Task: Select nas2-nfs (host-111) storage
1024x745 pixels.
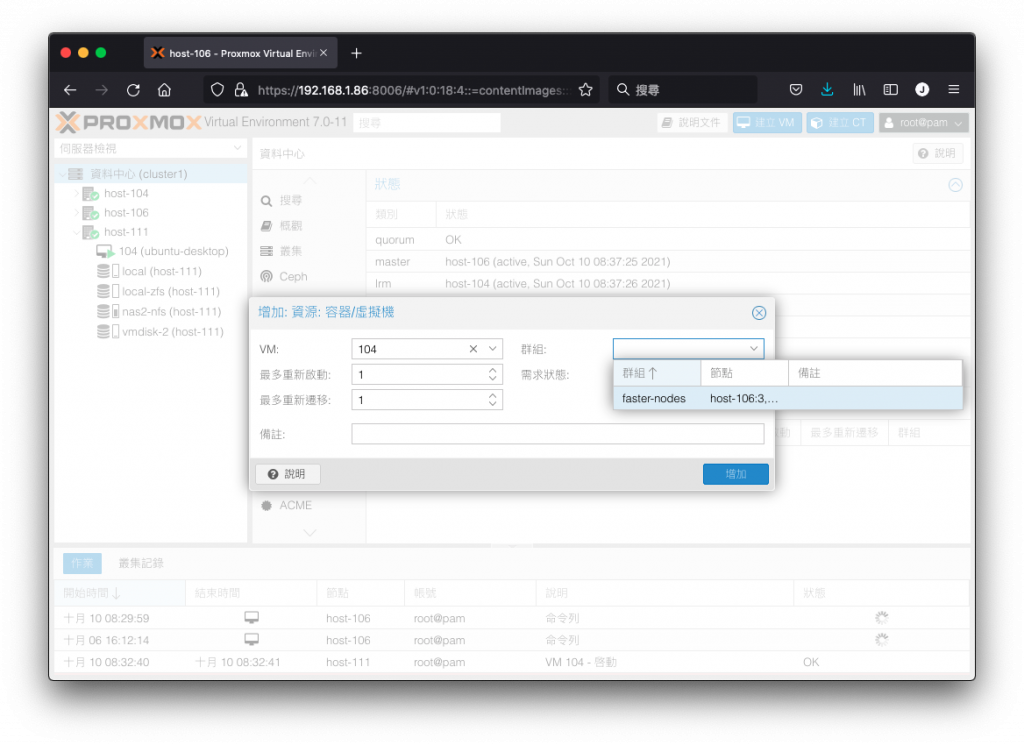Action: 171,312
